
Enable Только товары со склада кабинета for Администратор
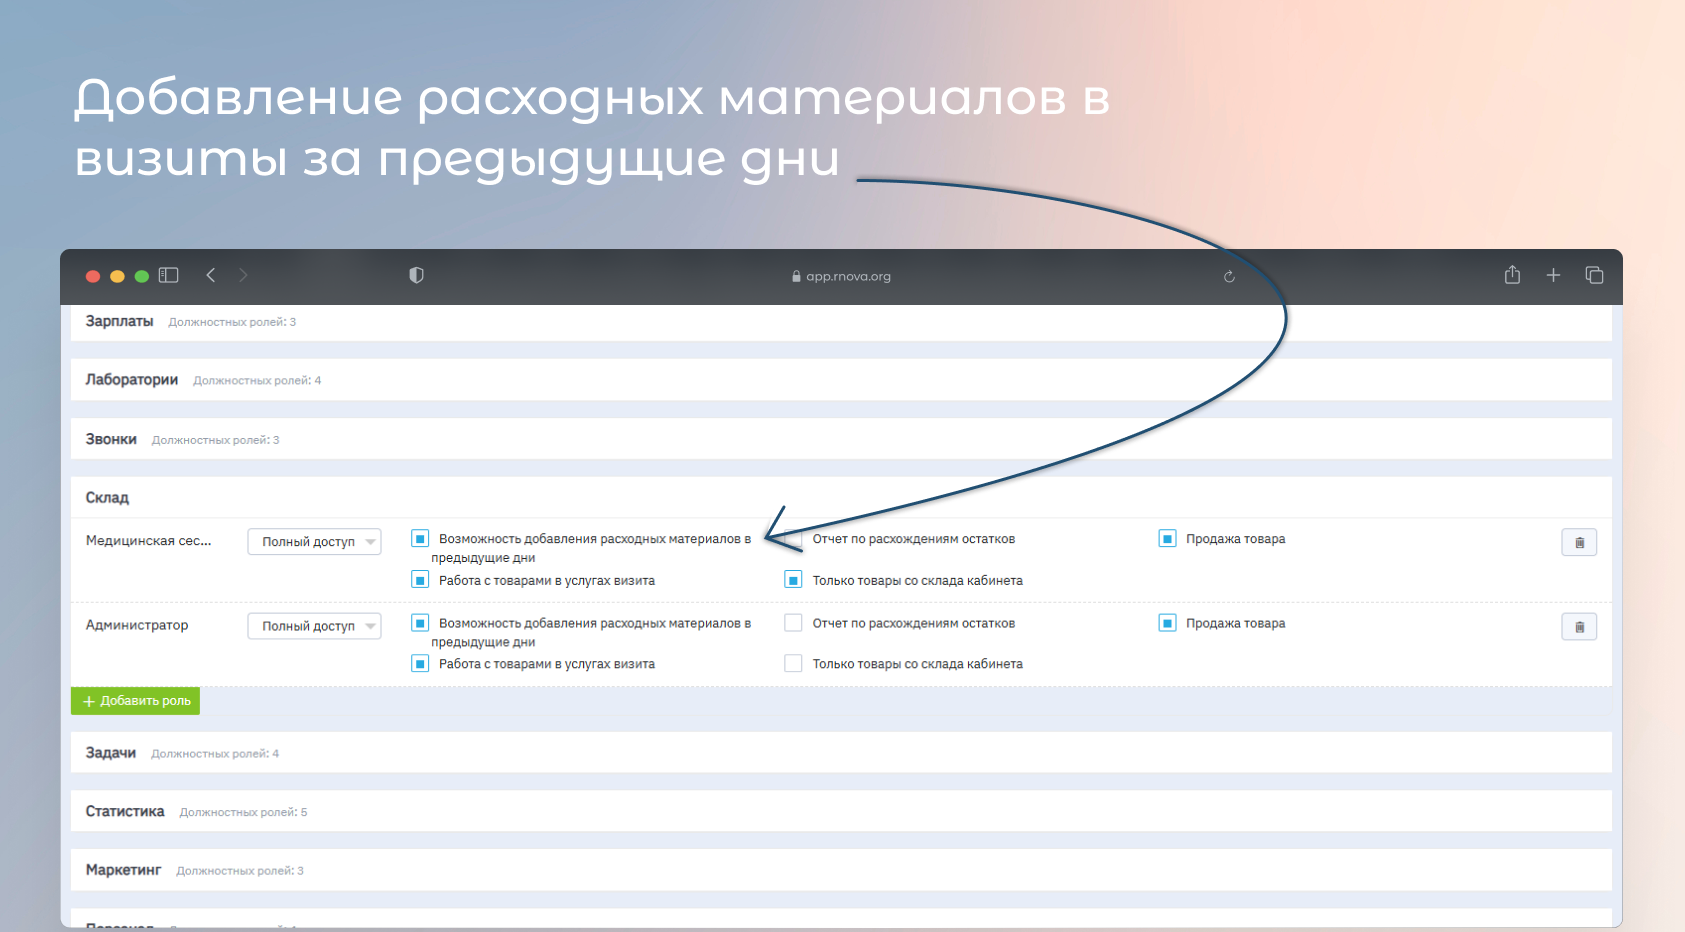click(793, 663)
